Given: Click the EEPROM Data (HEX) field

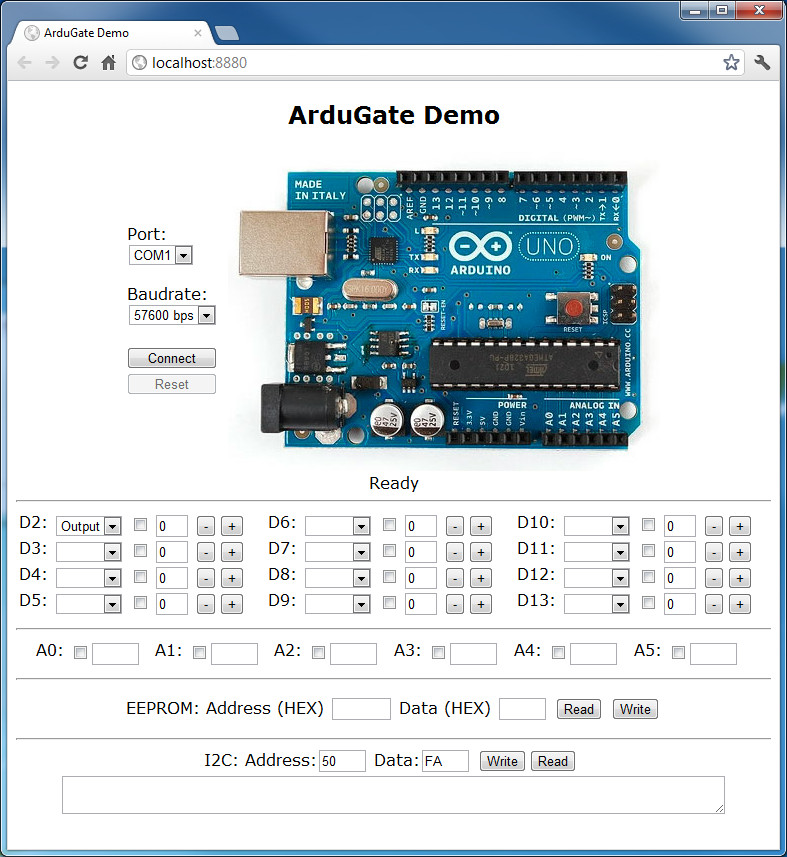Looking at the screenshot, I should pyautogui.click(x=522, y=709).
